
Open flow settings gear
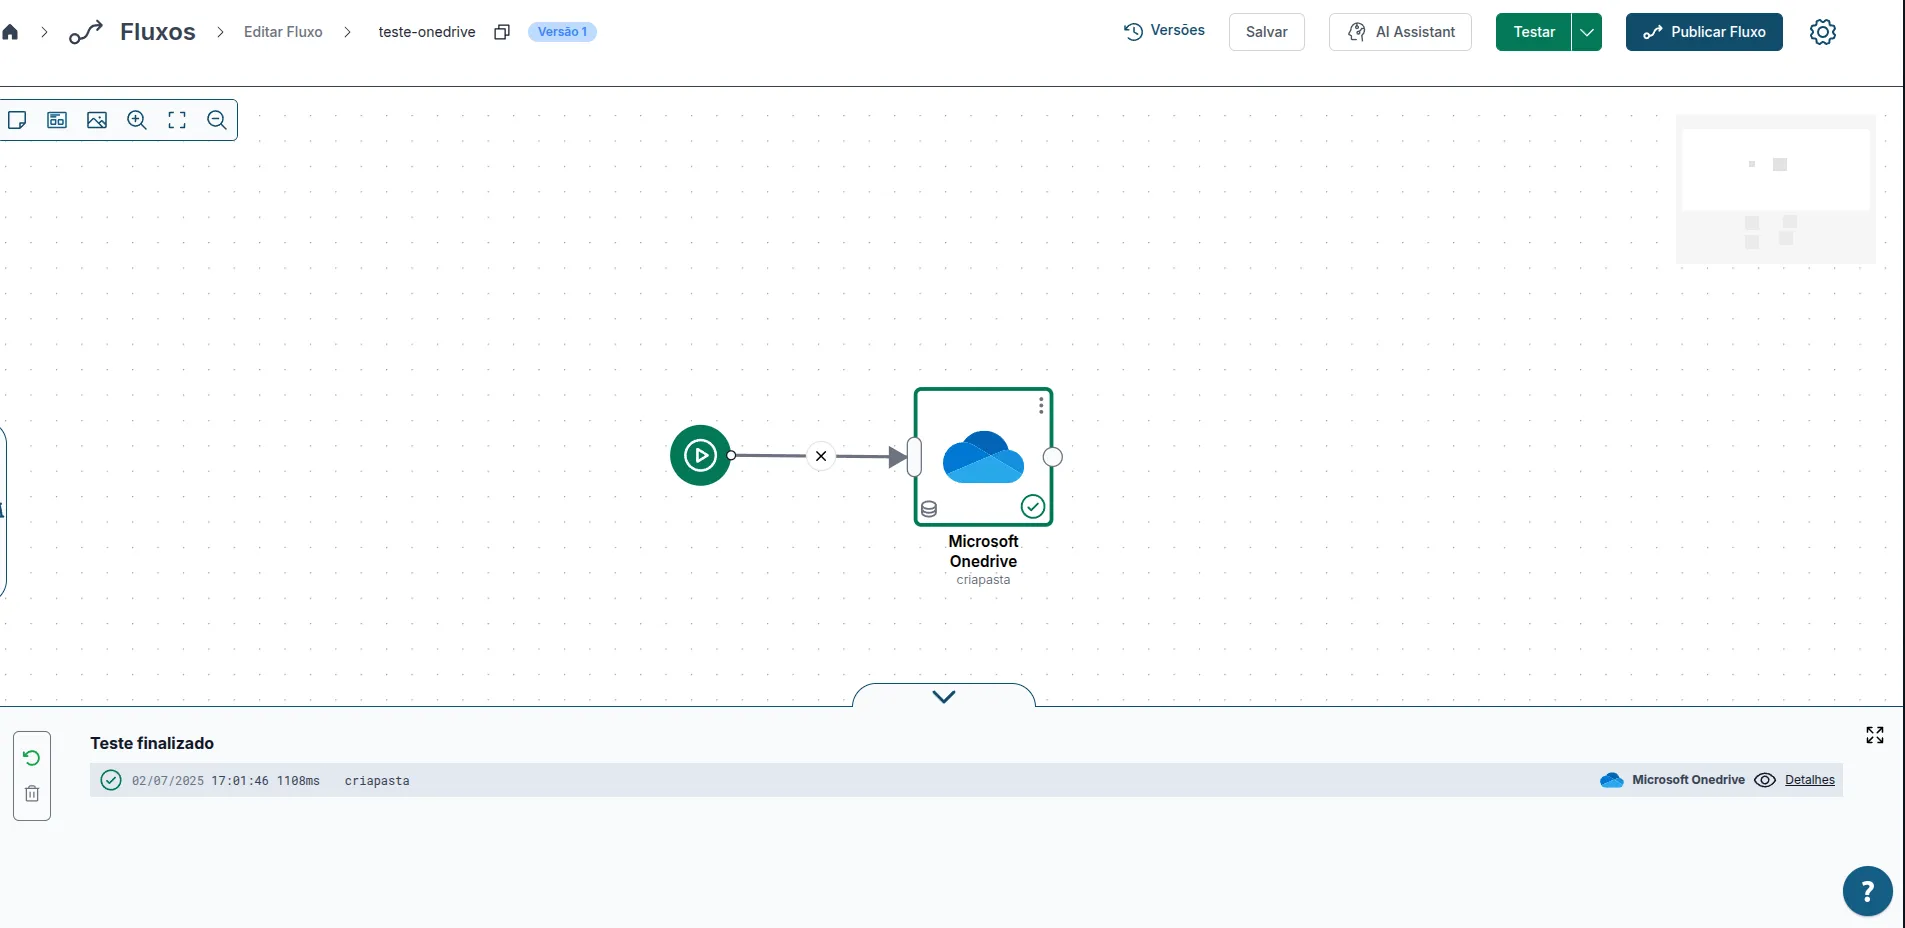pos(1823,32)
